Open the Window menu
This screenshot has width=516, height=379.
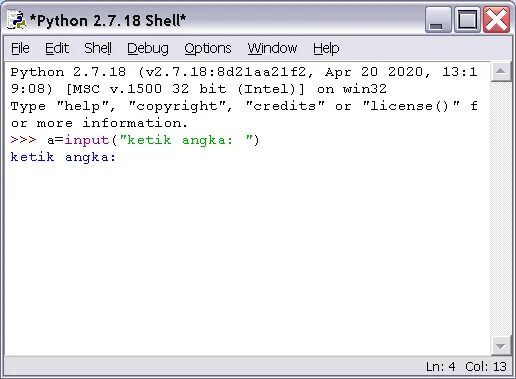(272, 48)
